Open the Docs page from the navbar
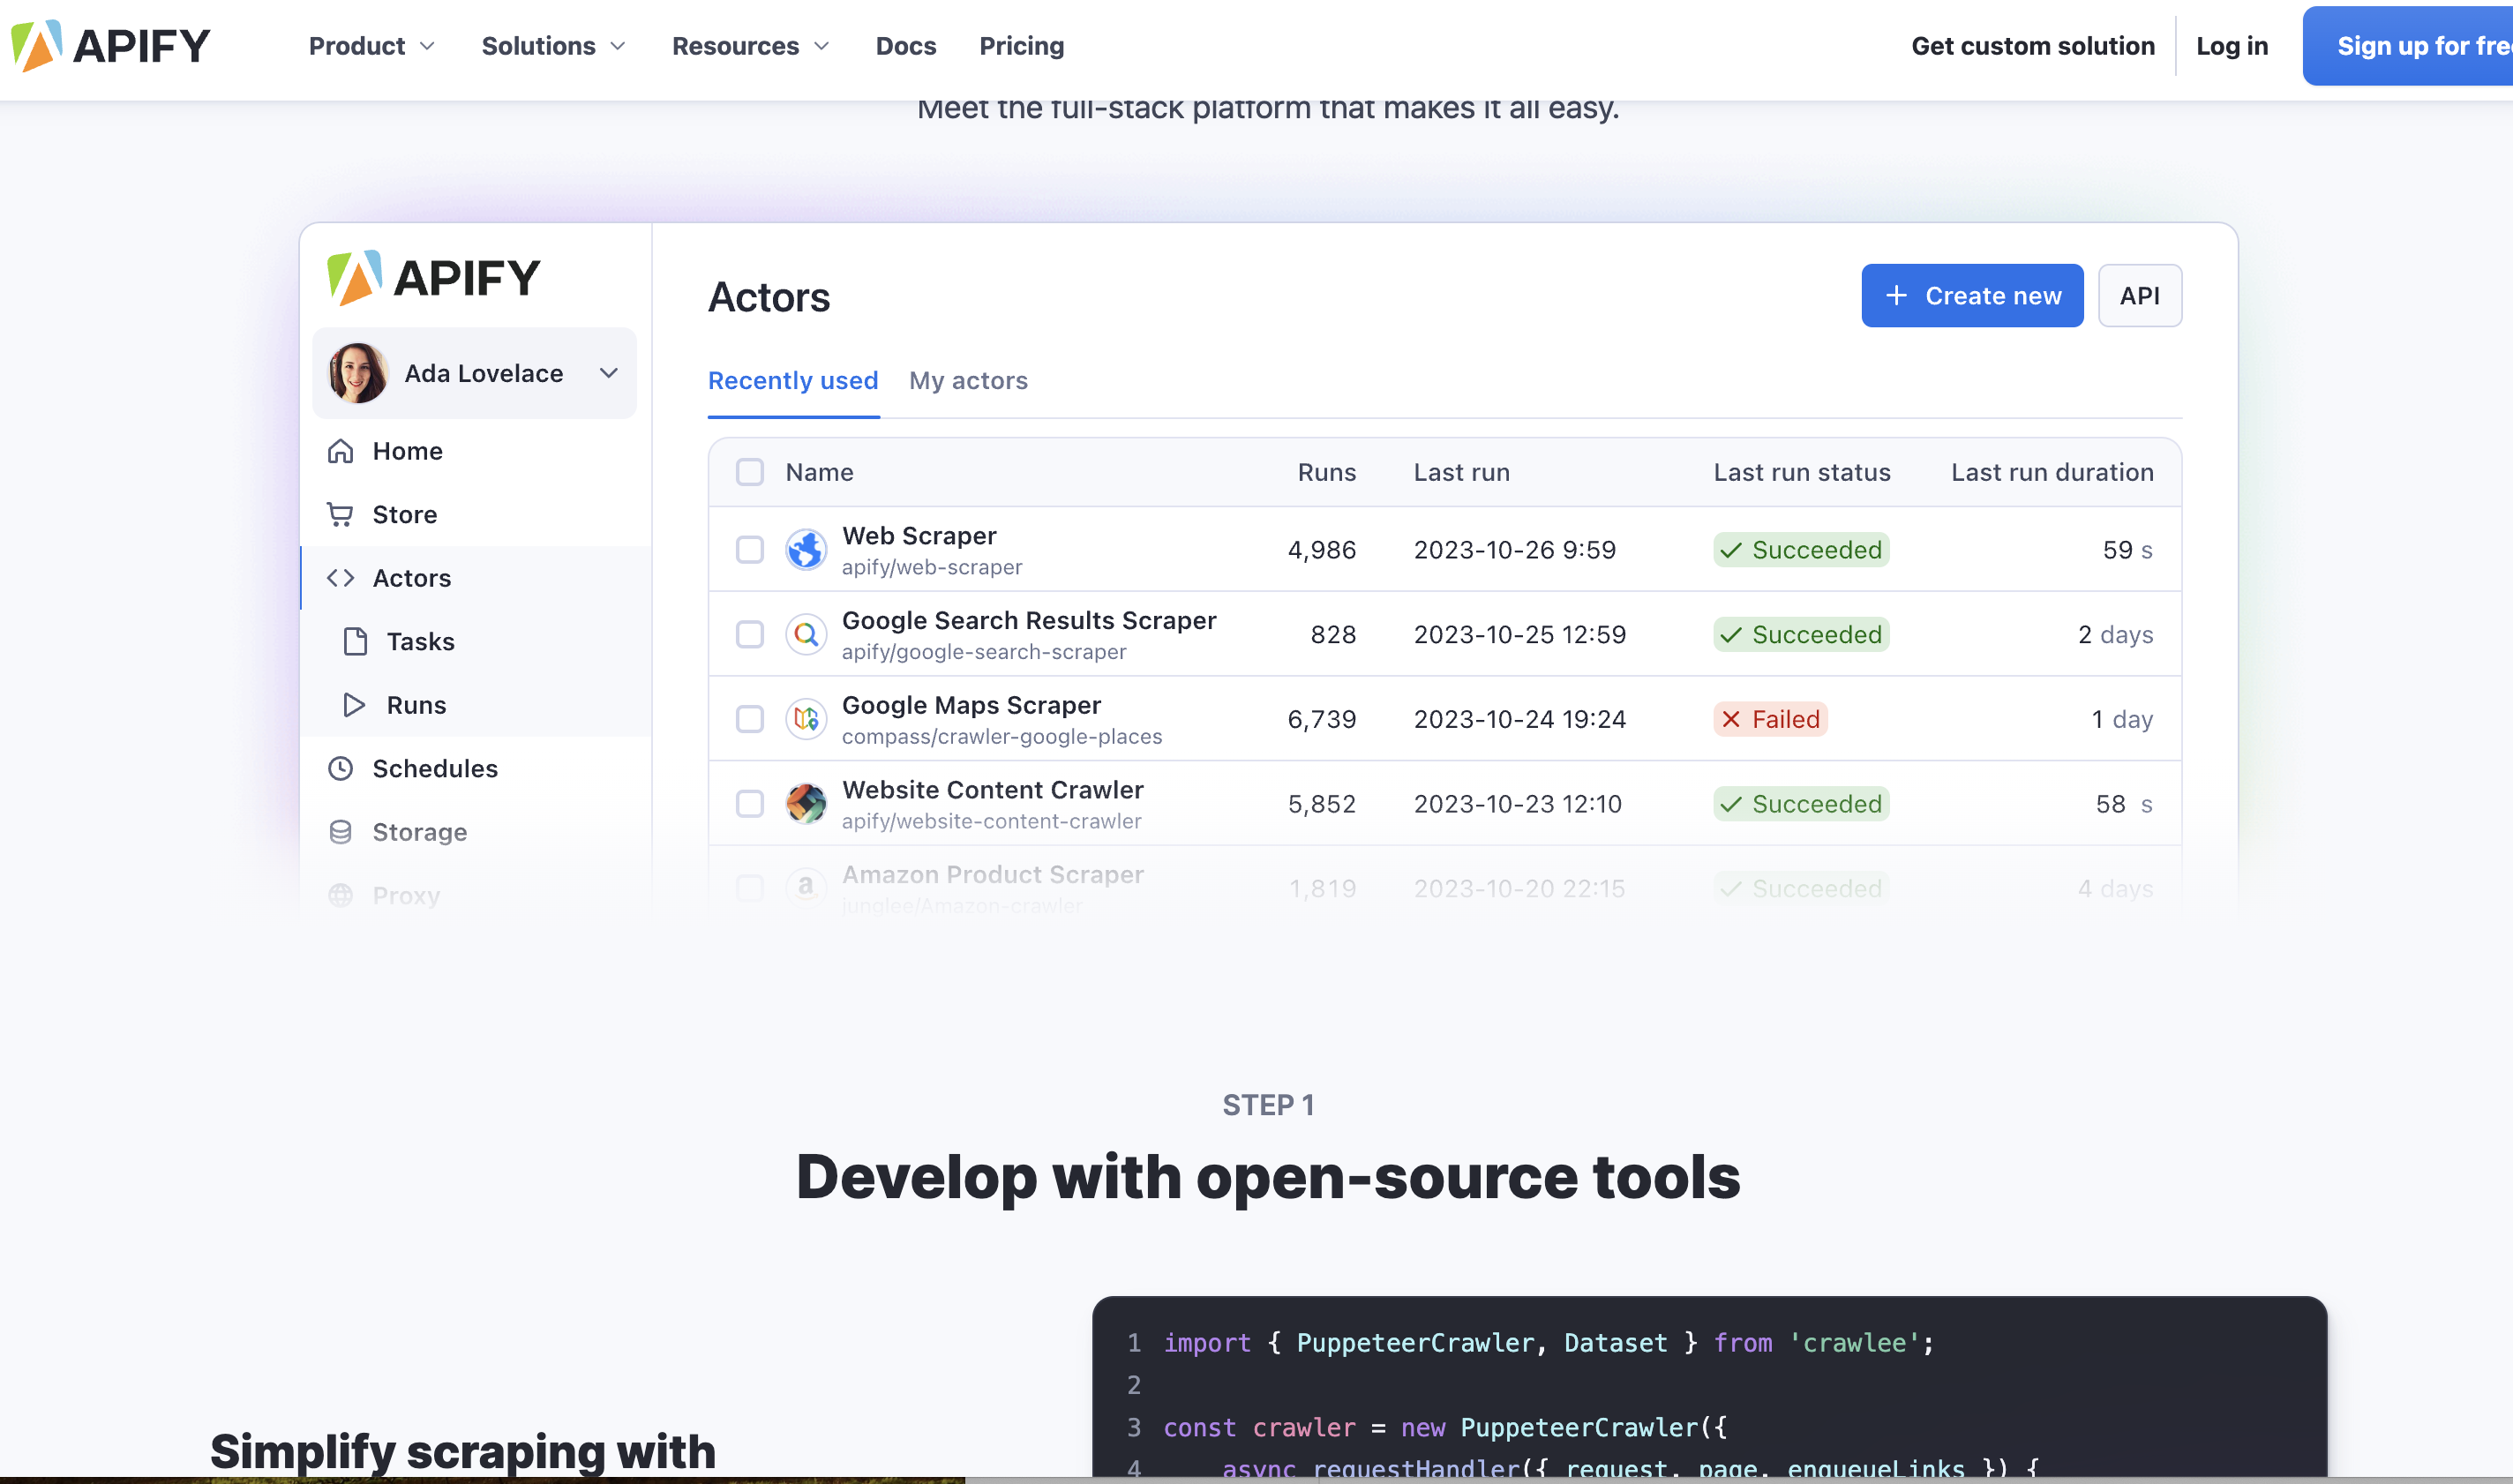Viewport: 2513px width, 1484px height. click(x=905, y=46)
